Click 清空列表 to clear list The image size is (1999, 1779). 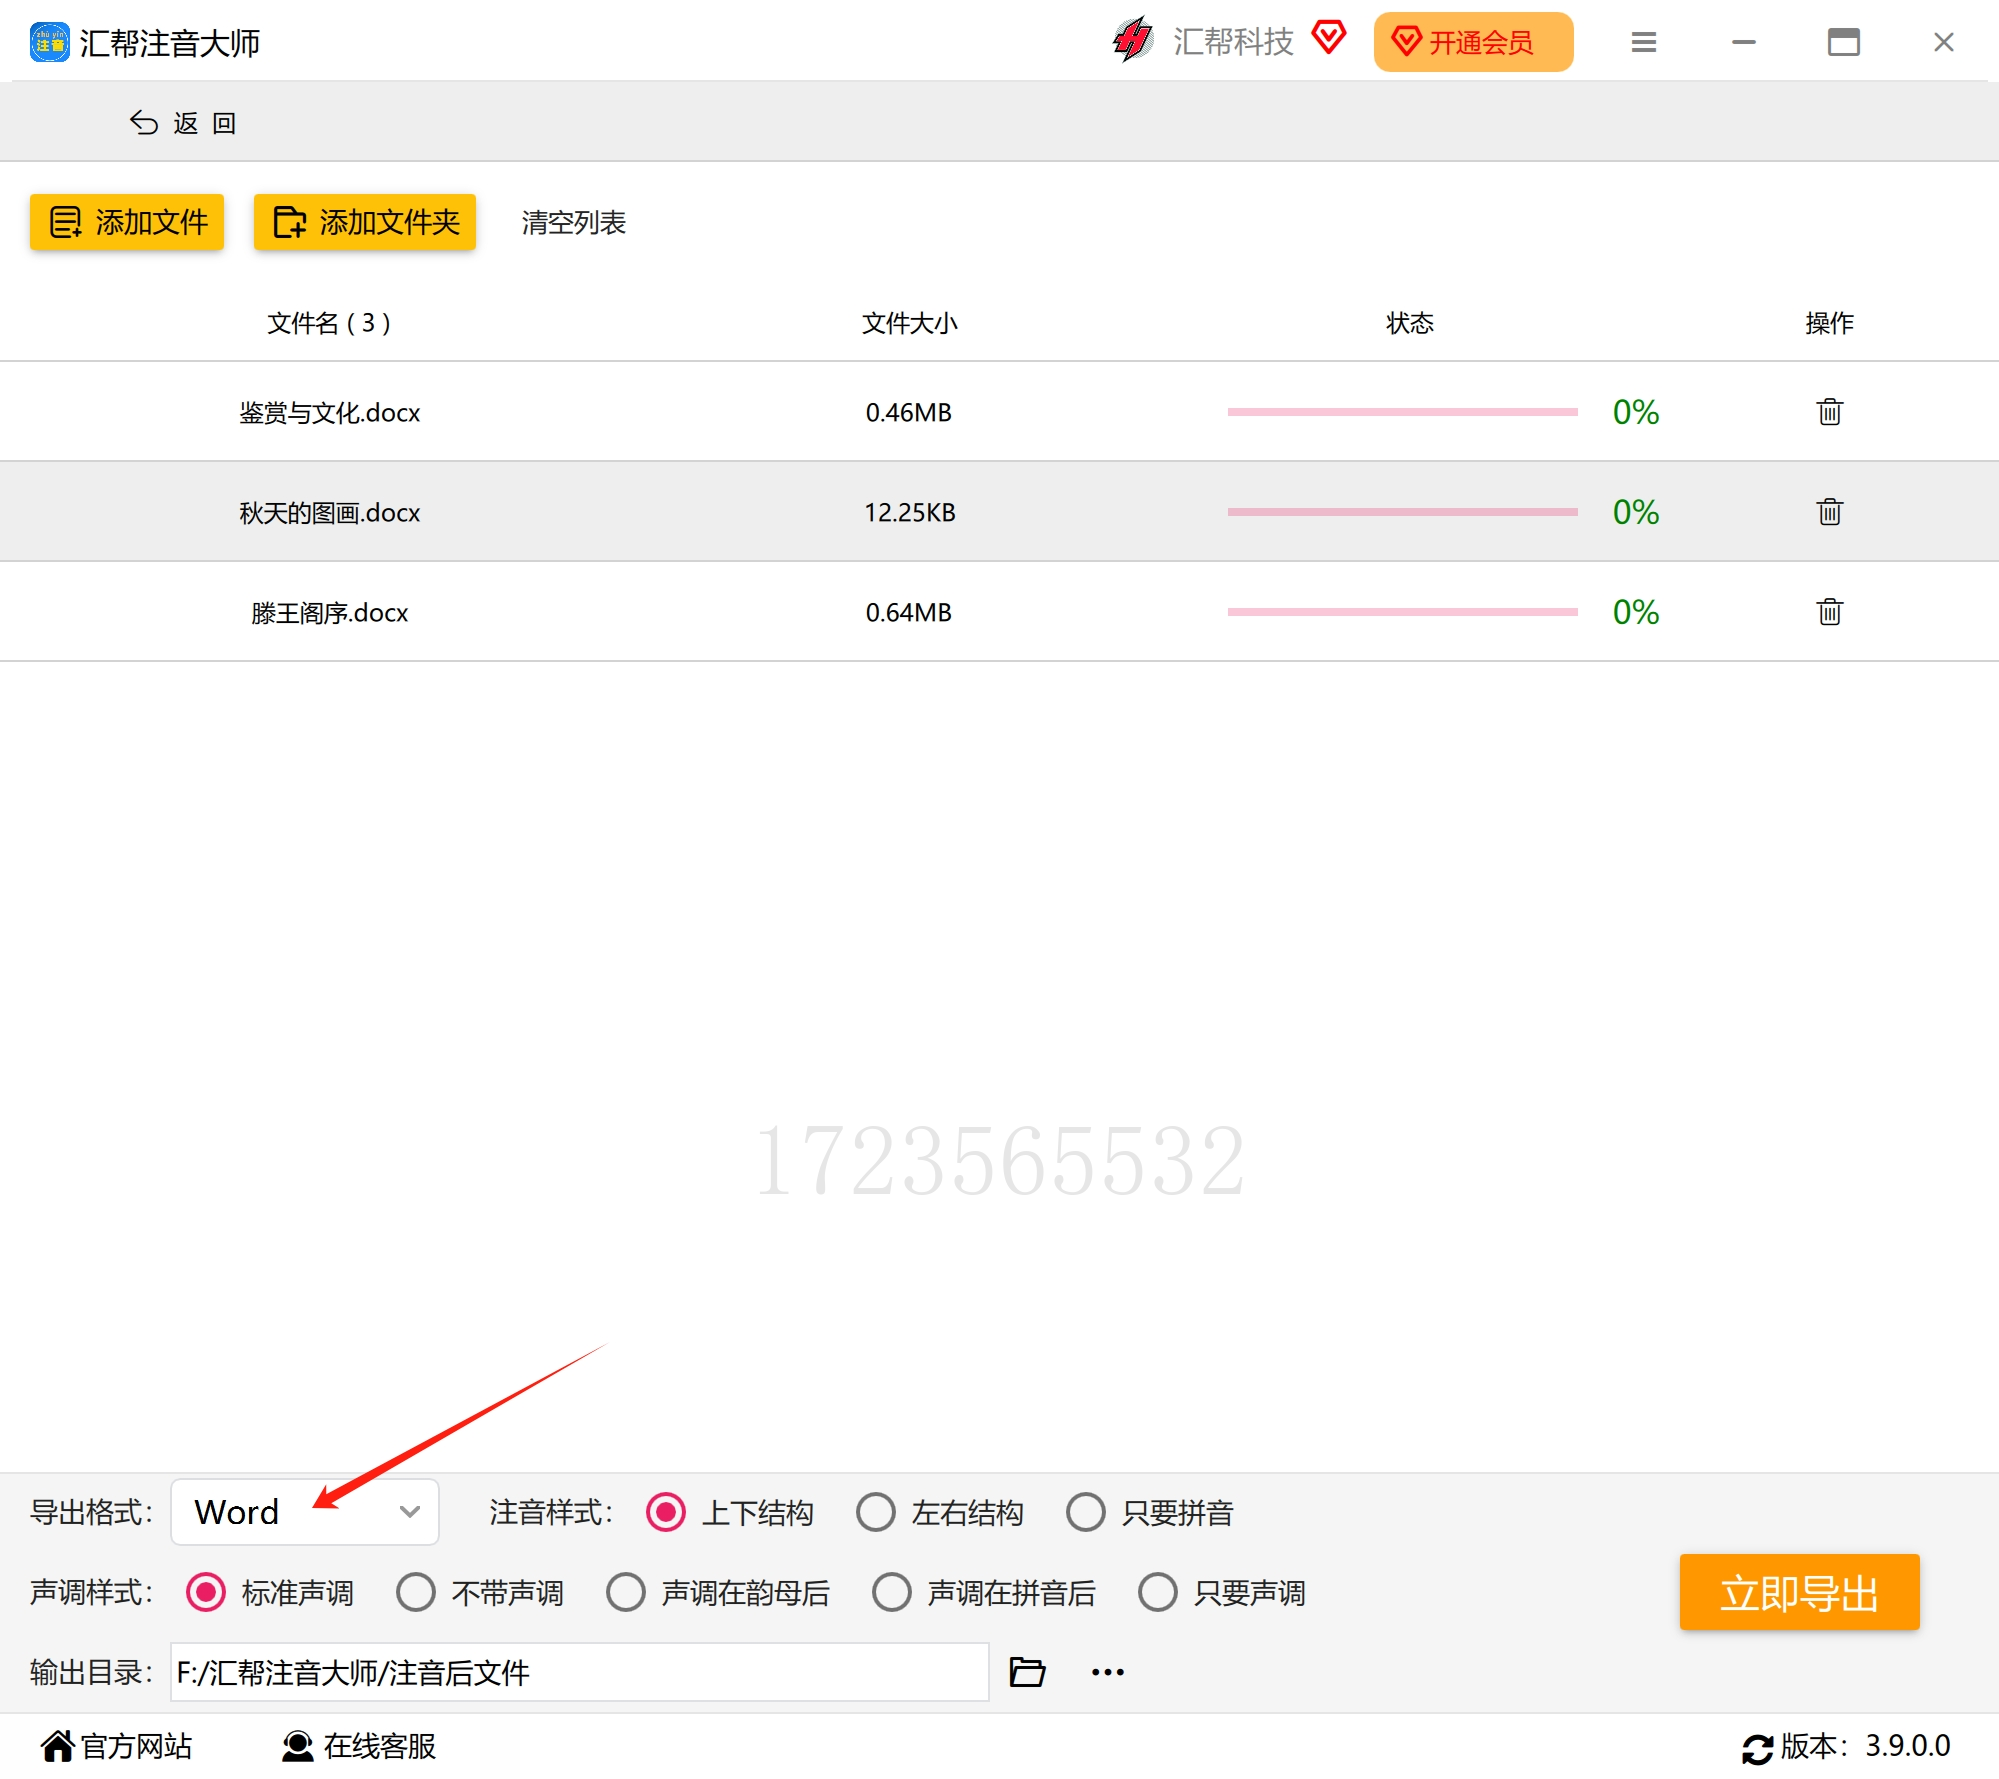point(573,222)
